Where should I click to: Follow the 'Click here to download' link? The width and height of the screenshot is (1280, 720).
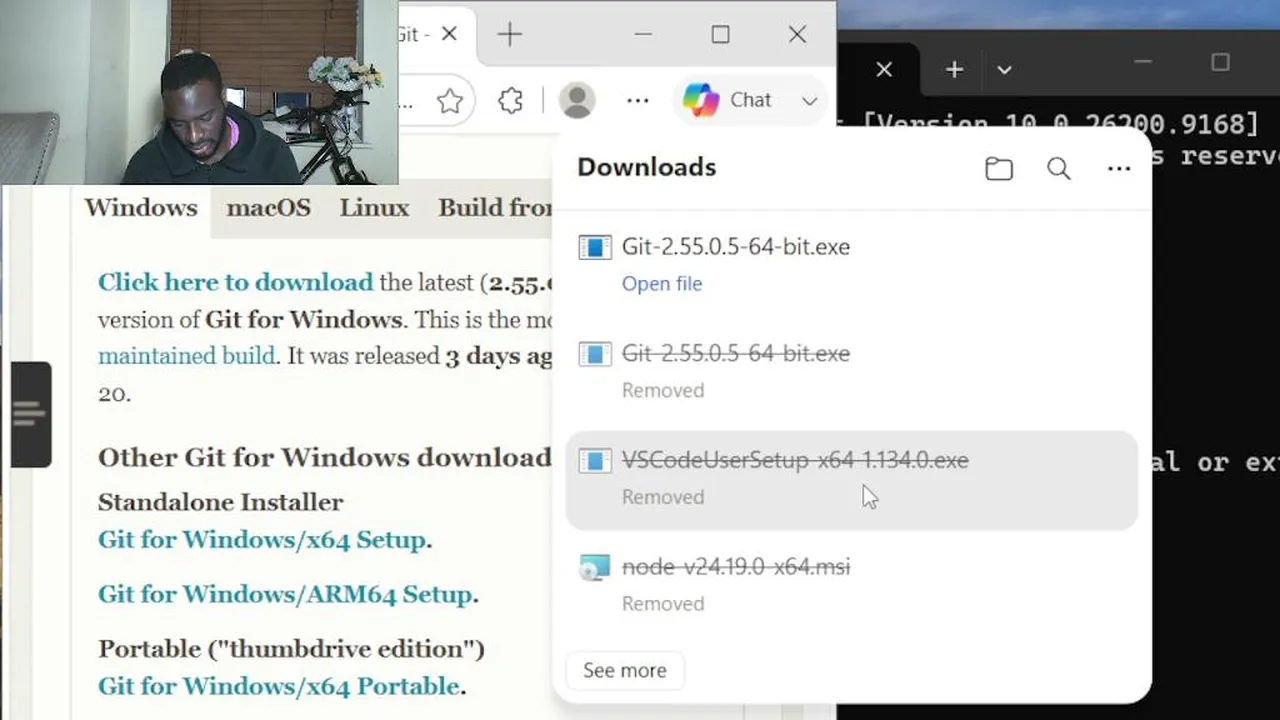(x=235, y=283)
